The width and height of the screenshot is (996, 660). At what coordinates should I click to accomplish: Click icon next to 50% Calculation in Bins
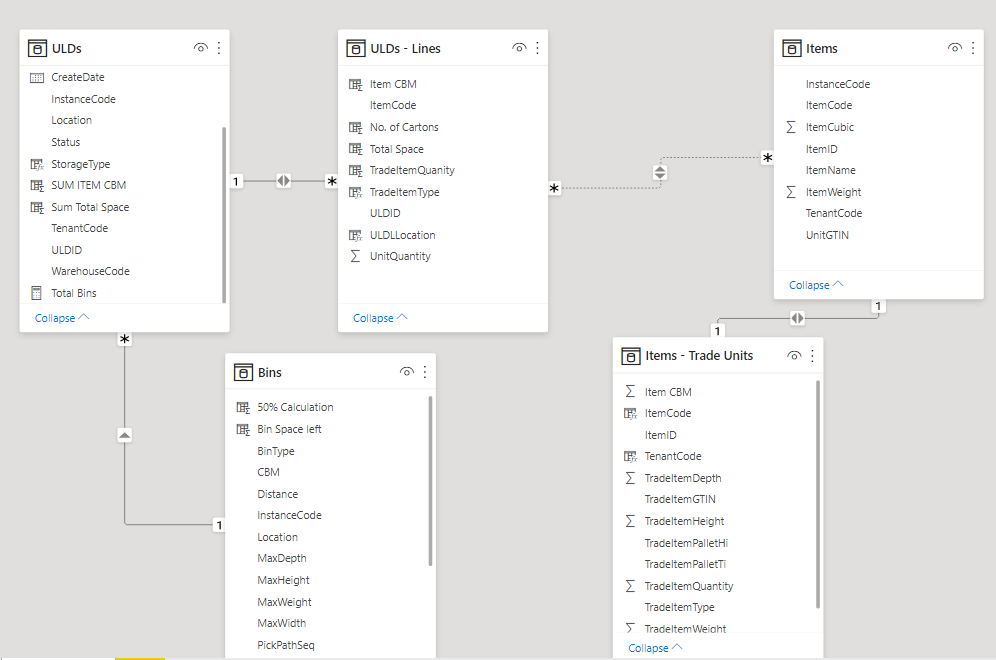pyautogui.click(x=243, y=408)
